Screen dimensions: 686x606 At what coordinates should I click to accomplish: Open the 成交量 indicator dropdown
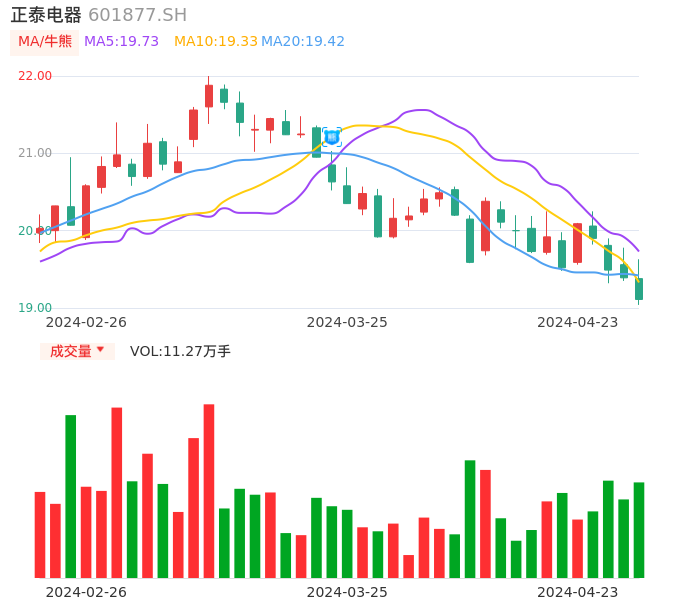click(71, 351)
